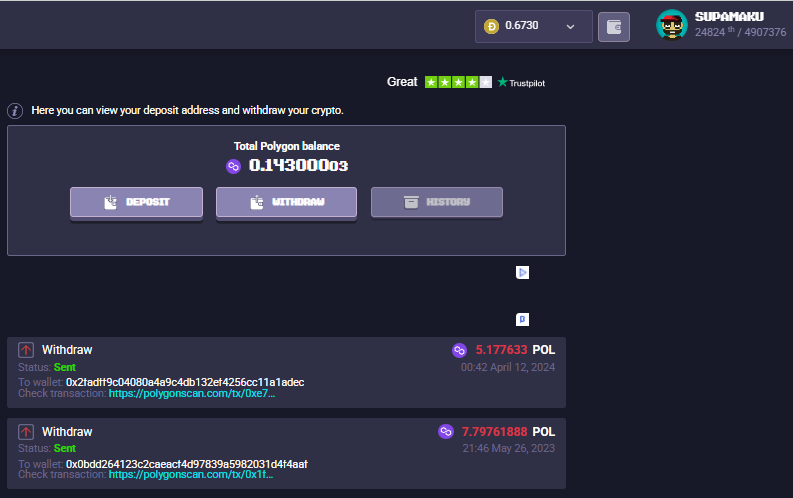Open the wallet icon button
793x498 pixels.
pos(613,27)
